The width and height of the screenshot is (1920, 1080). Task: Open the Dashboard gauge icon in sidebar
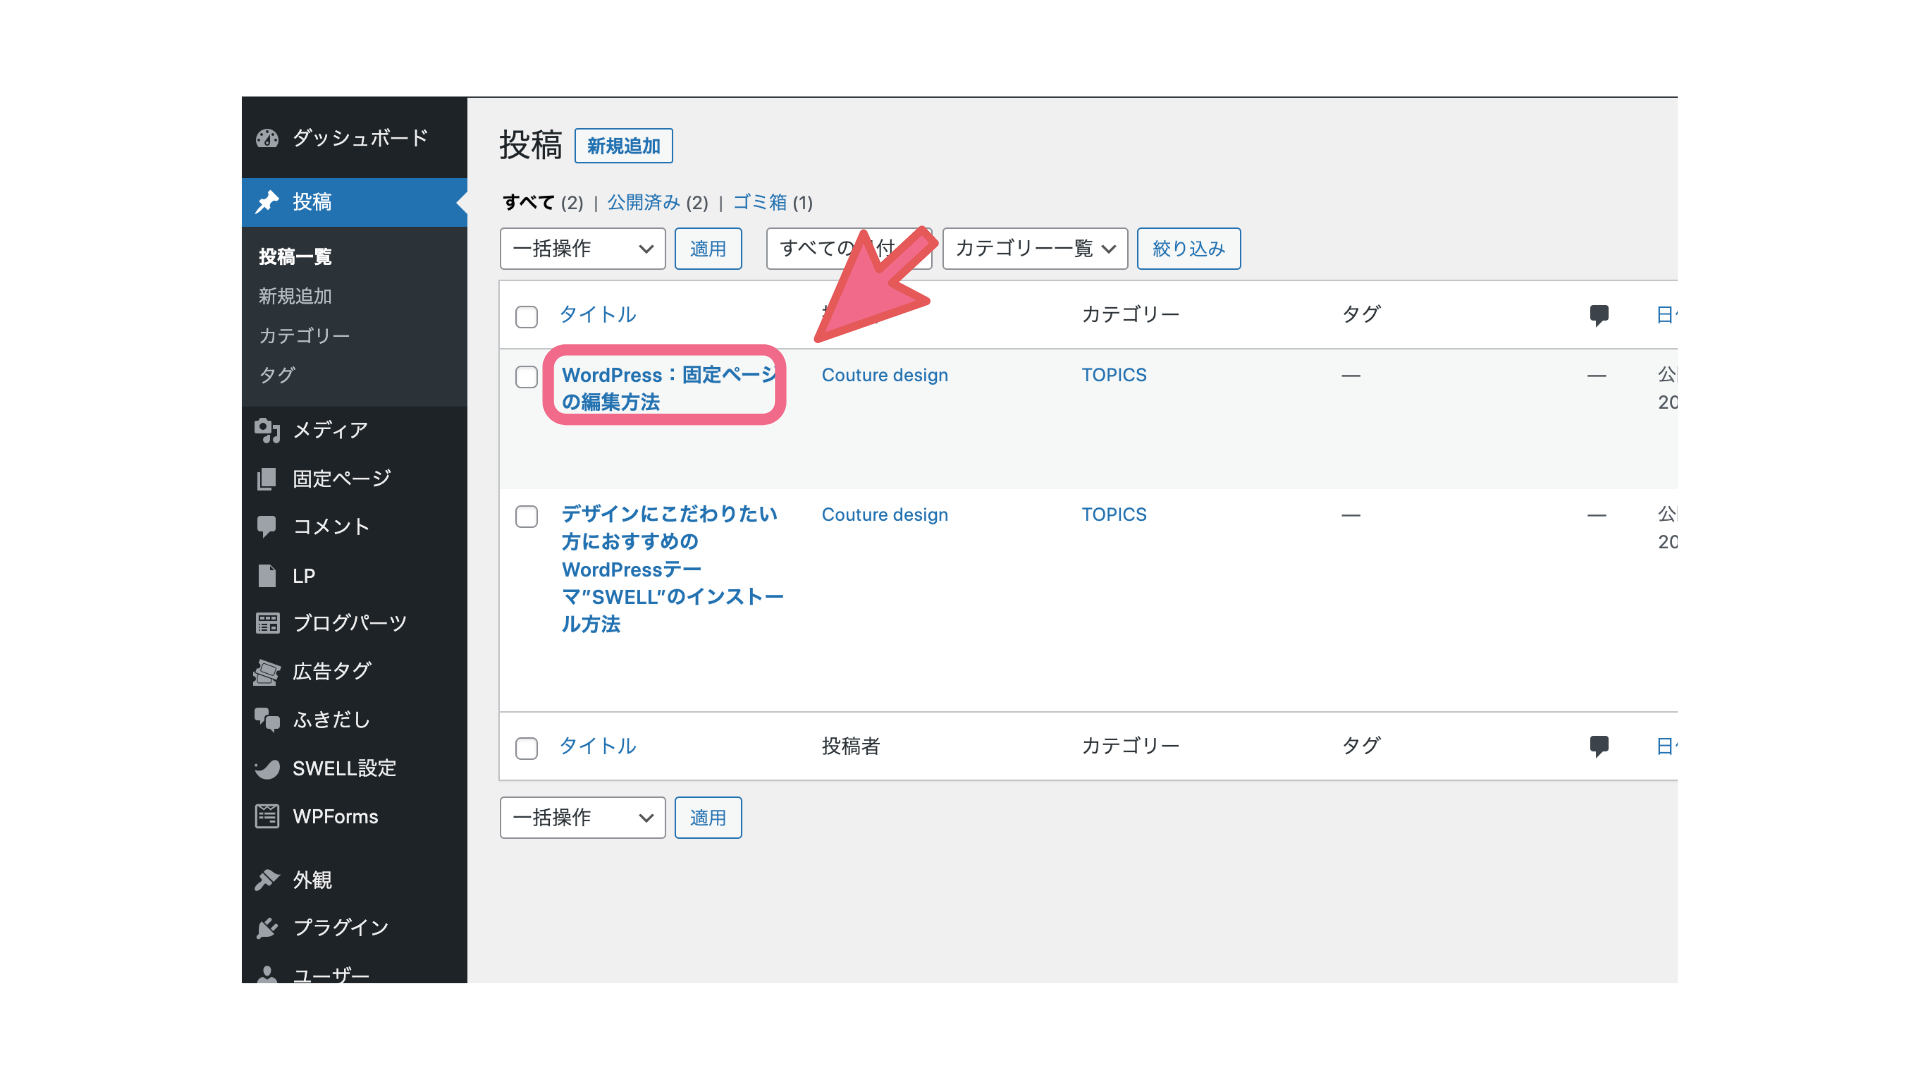click(x=267, y=138)
